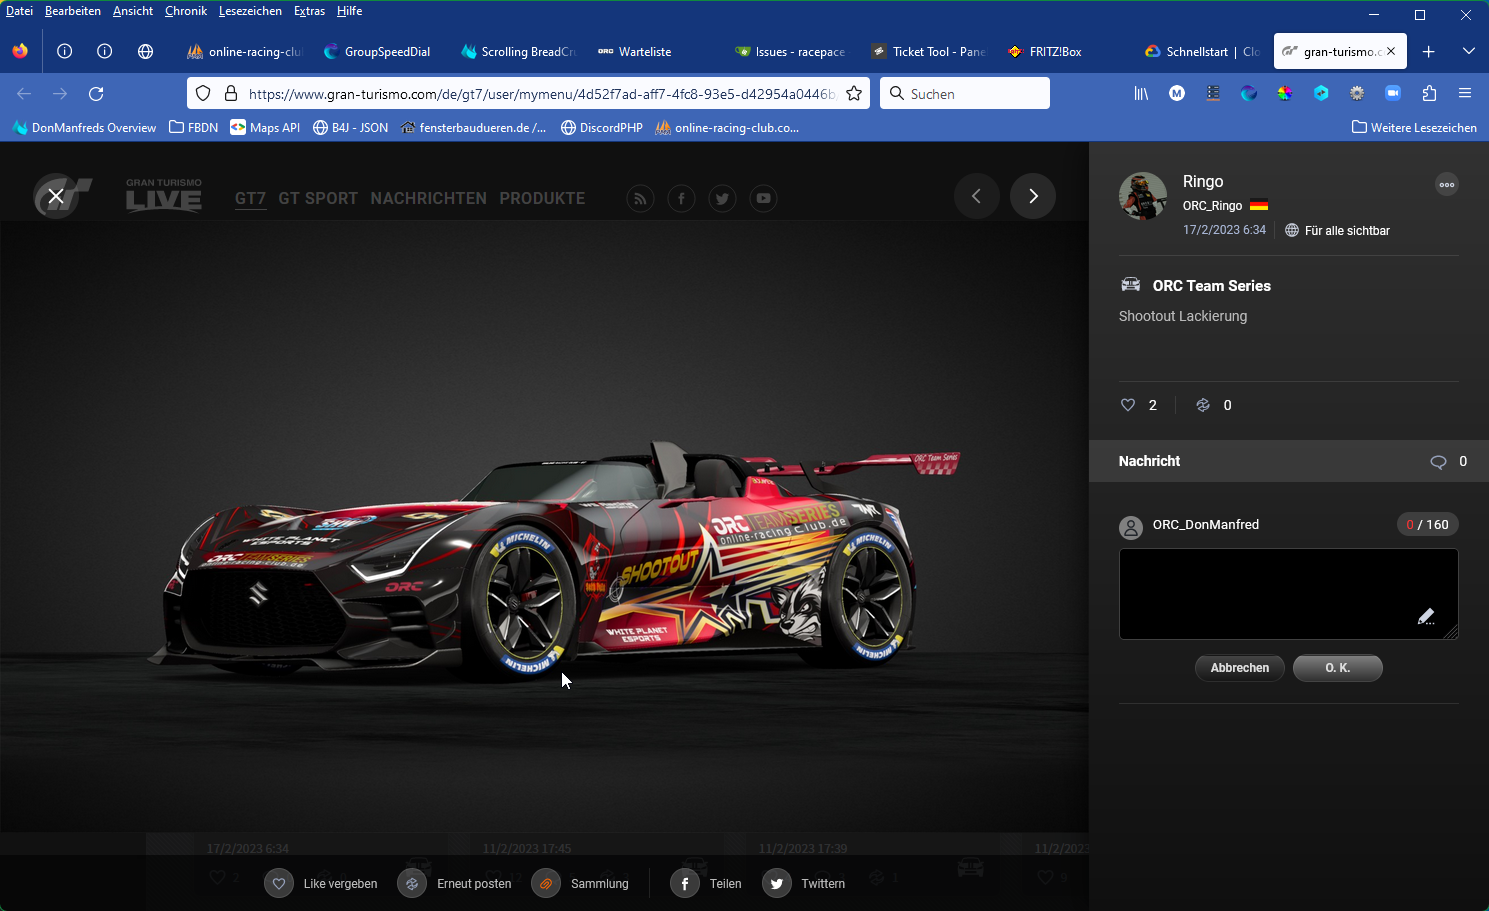This screenshot has width=1489, height=911.
Task: Click the RSS feed icon
Action: [640, 198]
